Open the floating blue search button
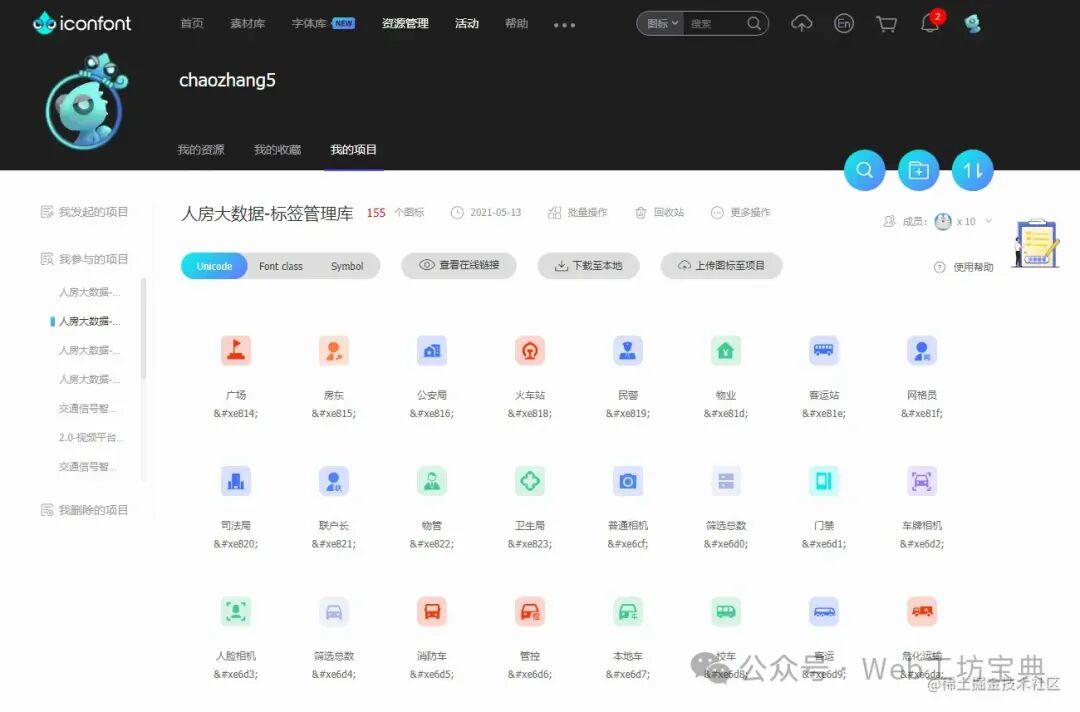This screenshot has height=712, width=1080. point(864,170)
